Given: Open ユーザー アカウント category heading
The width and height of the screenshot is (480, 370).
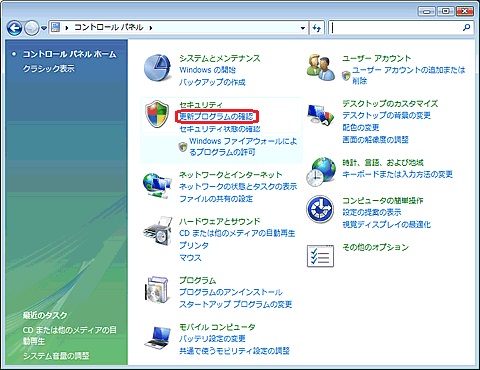Looking at the screenshot, I should (x=376, y=58).
